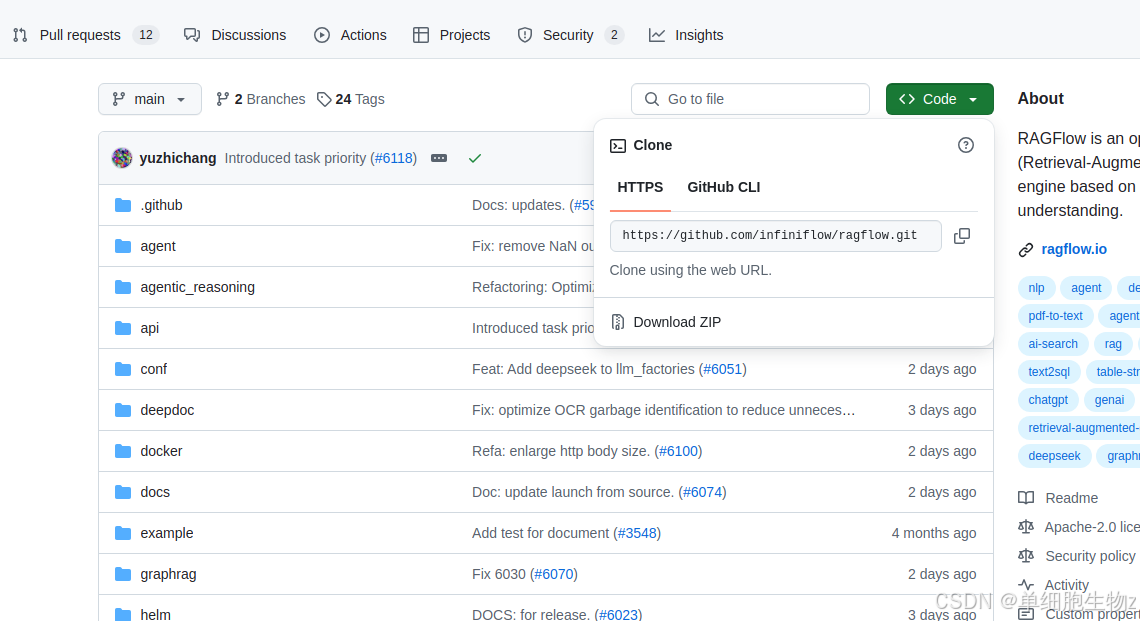Open the Insights tab
1140x621 pixels.
pos(686,35)
